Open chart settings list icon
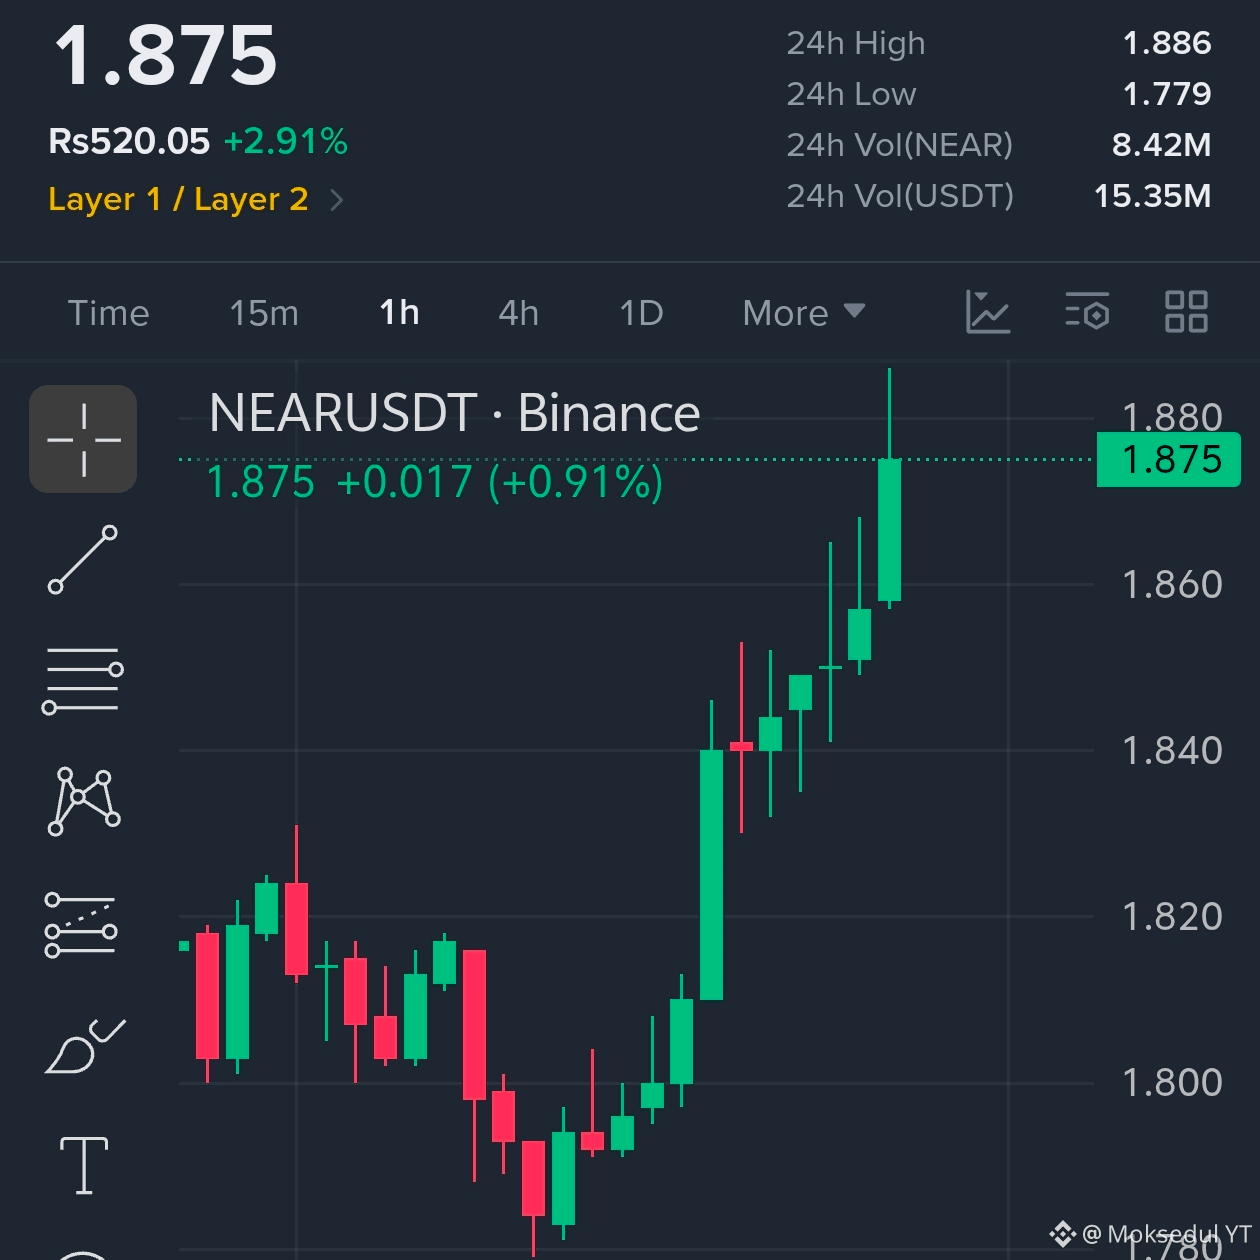Screen dimensions: 1260x1260 [1087, 311]
